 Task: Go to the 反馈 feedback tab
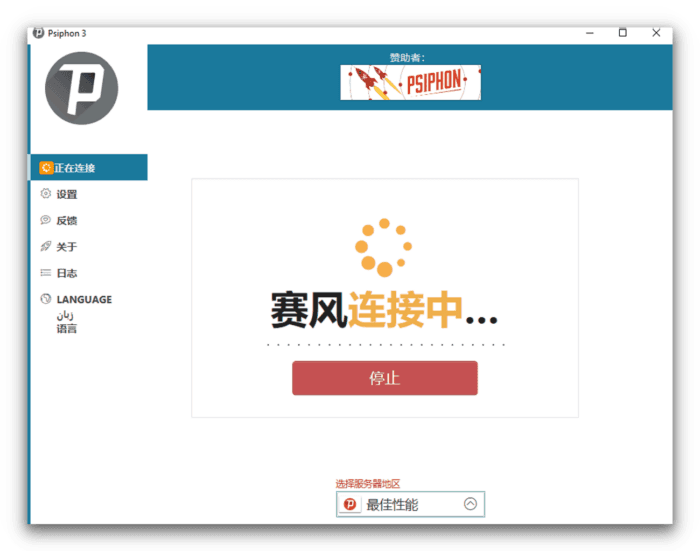(67, 220)
